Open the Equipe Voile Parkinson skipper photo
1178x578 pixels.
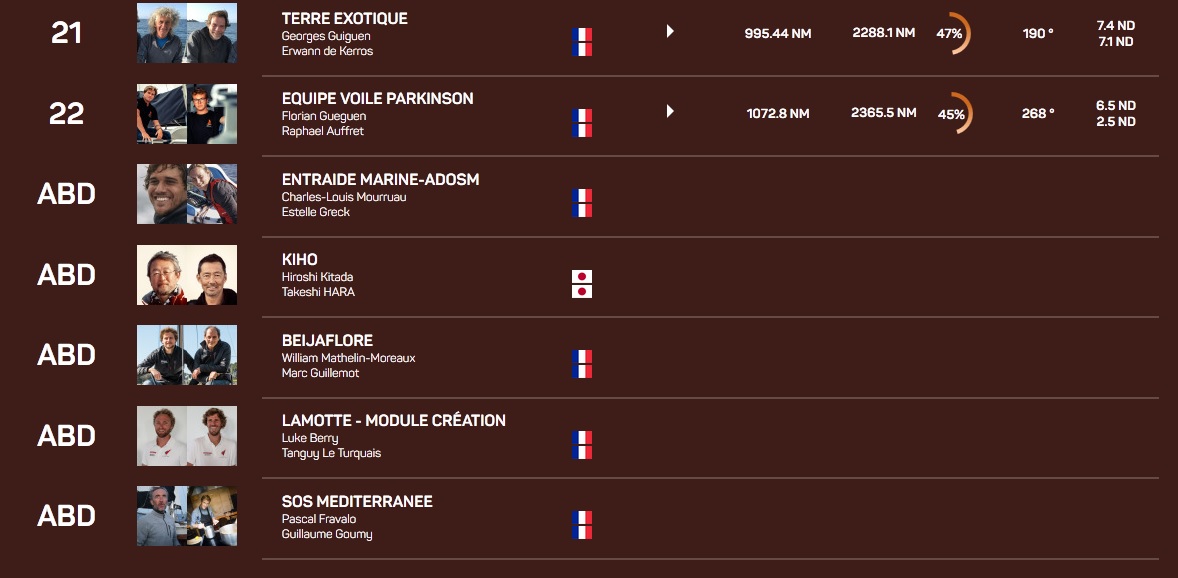(x=187, y=114)
